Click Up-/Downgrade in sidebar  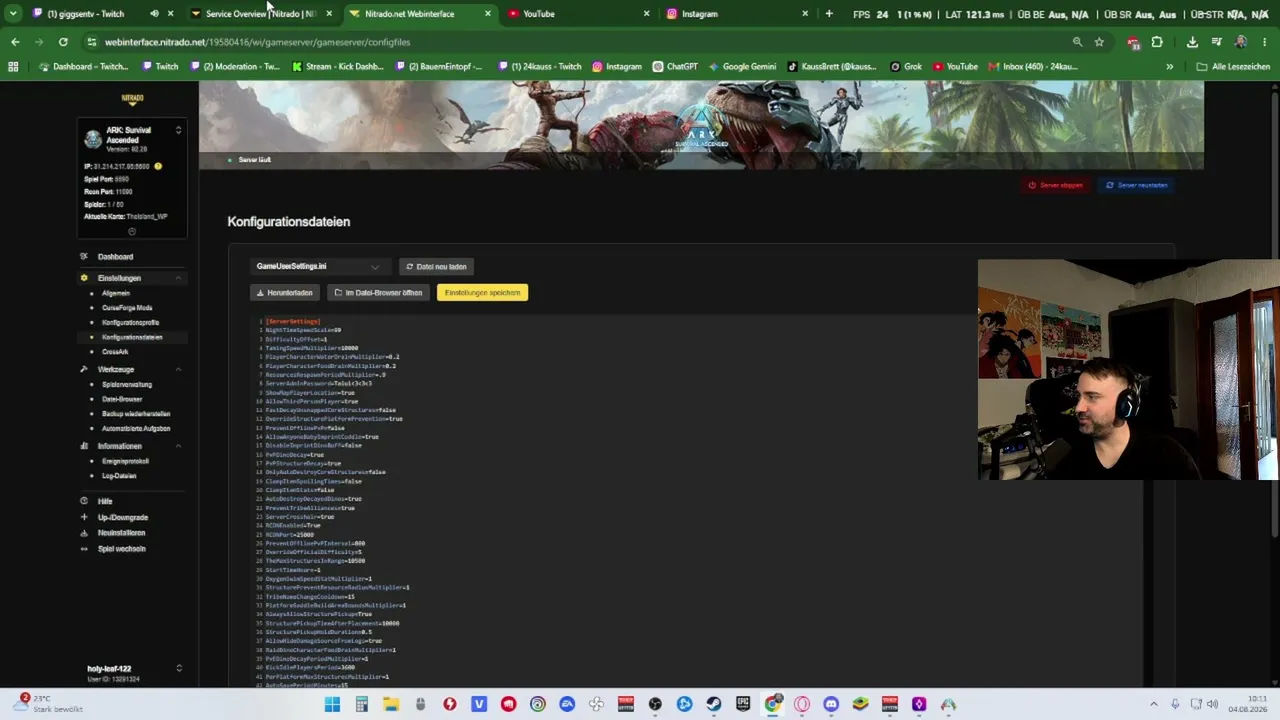122,517
